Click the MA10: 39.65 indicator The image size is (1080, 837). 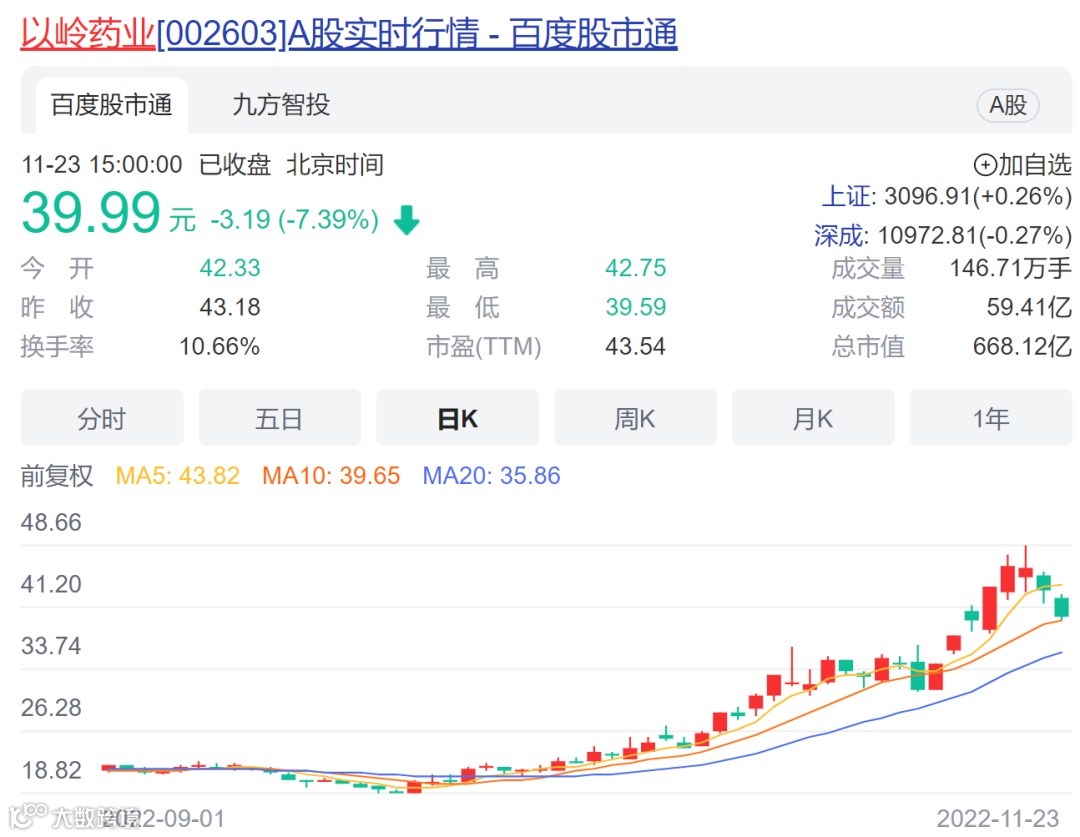(x=331, y=476)
